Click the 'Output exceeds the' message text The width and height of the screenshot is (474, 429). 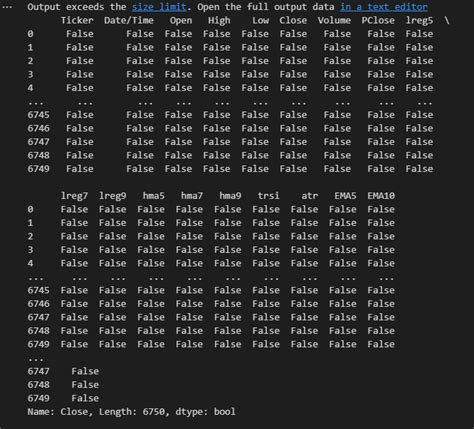[x=77, y=7]
